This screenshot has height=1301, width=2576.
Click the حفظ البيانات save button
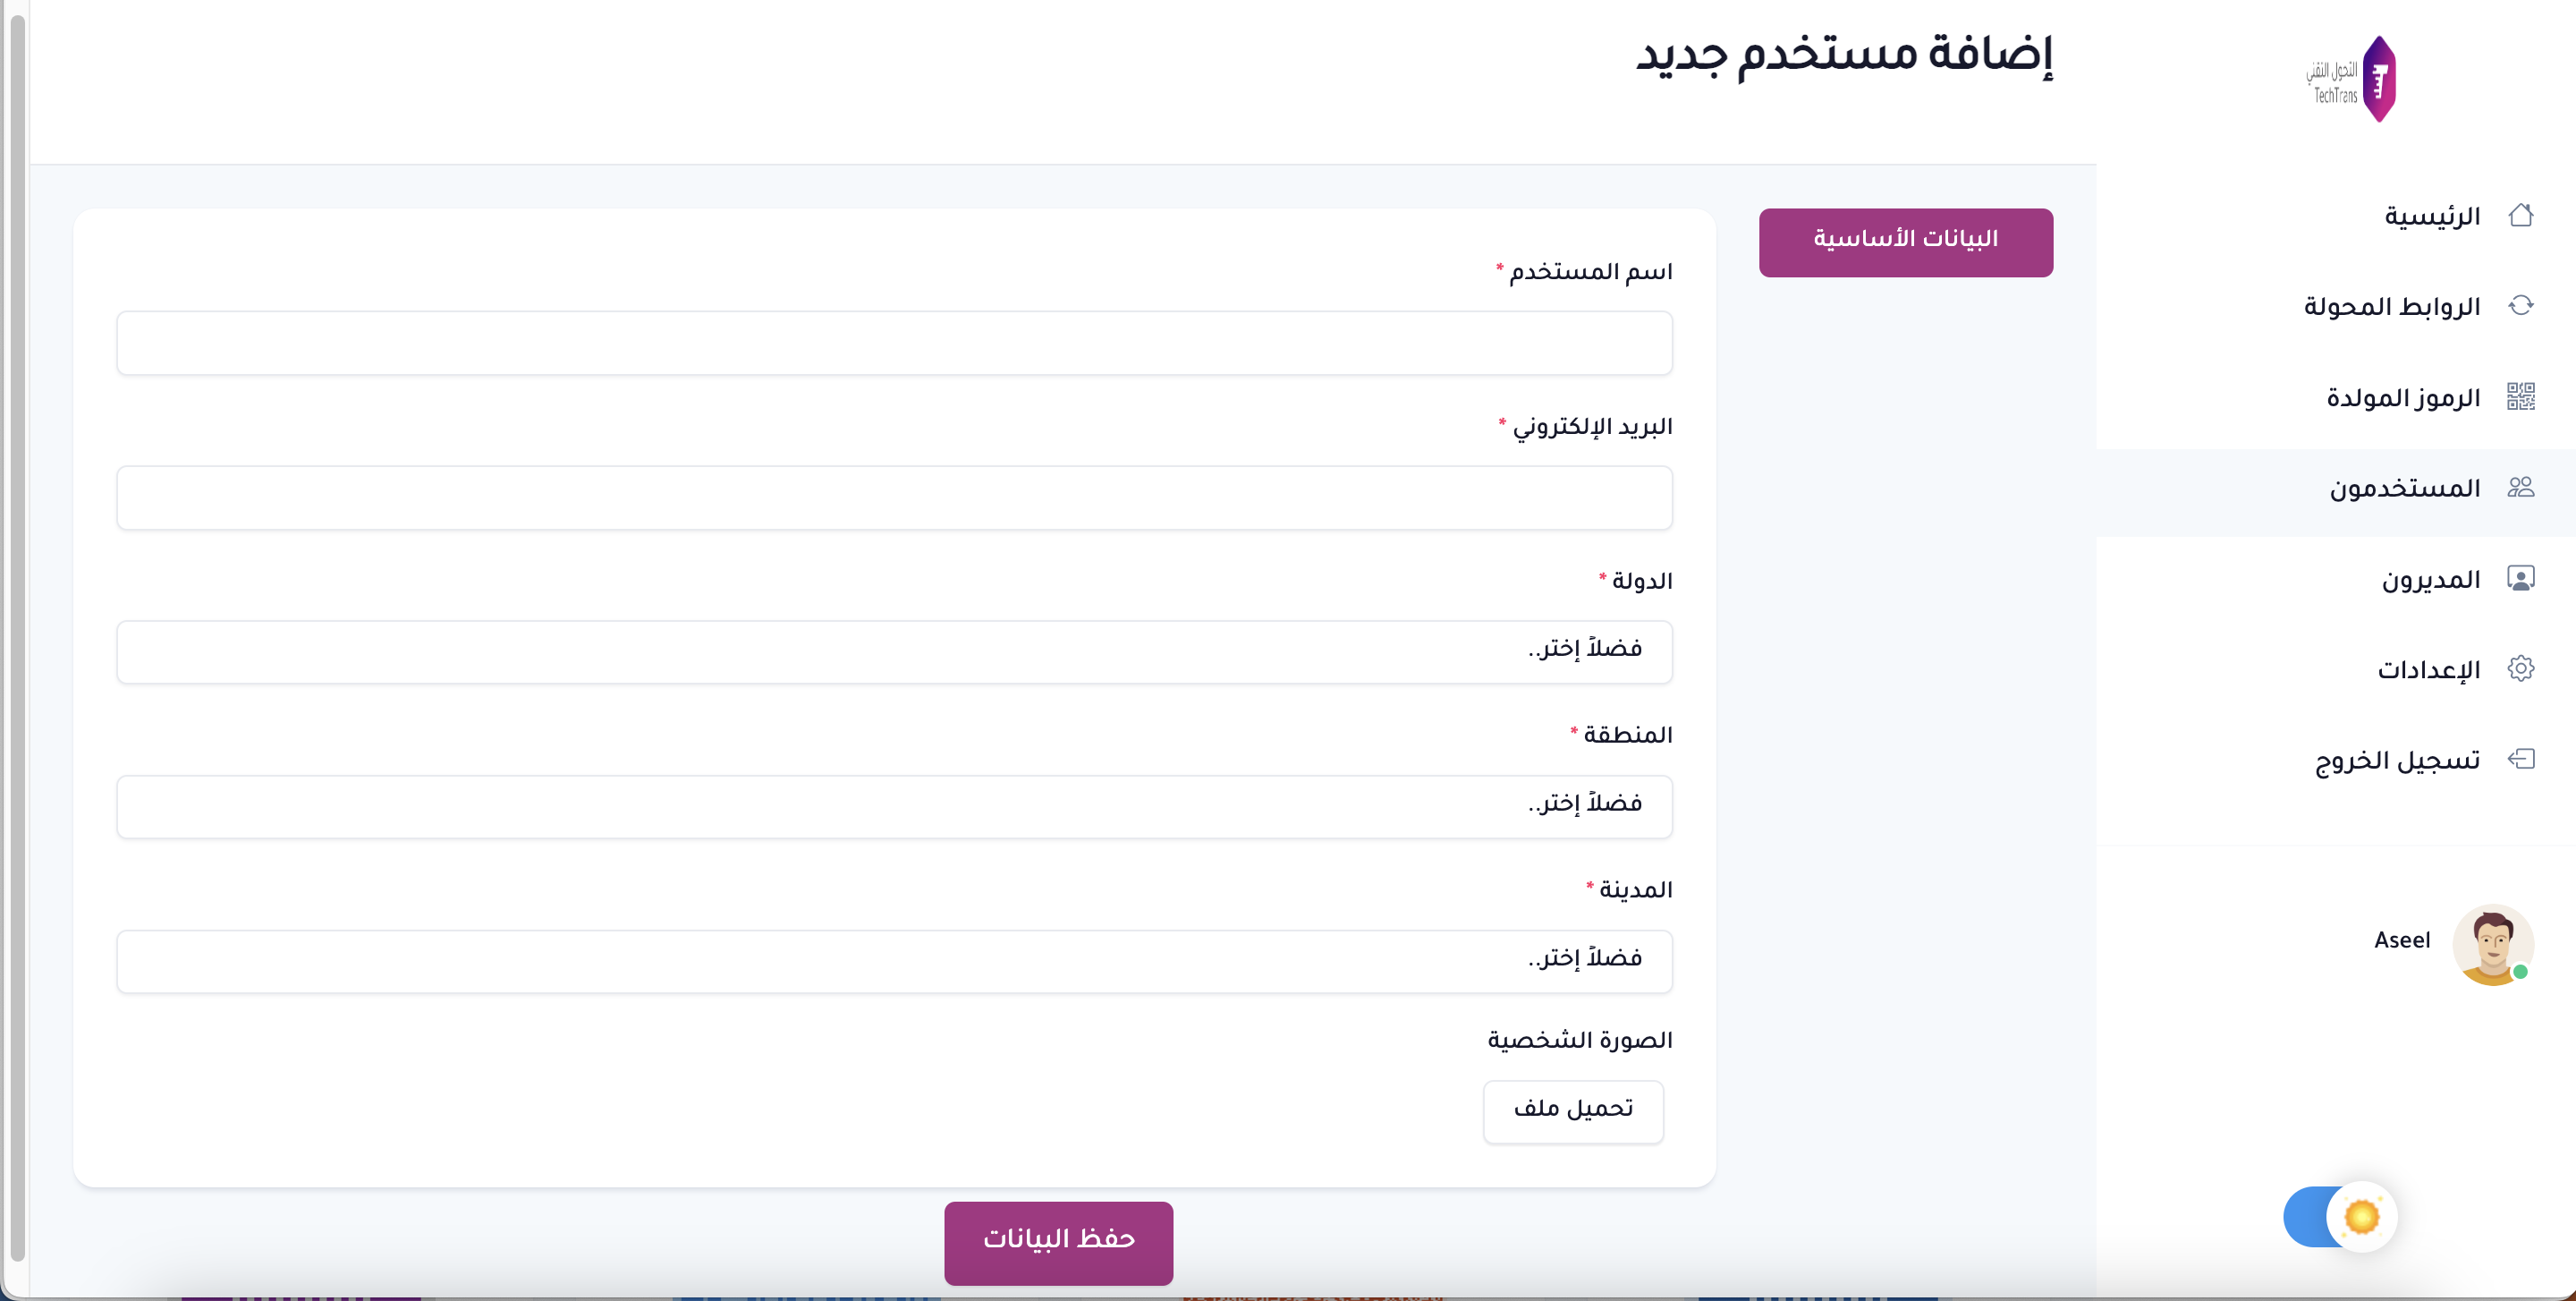1058,1242
